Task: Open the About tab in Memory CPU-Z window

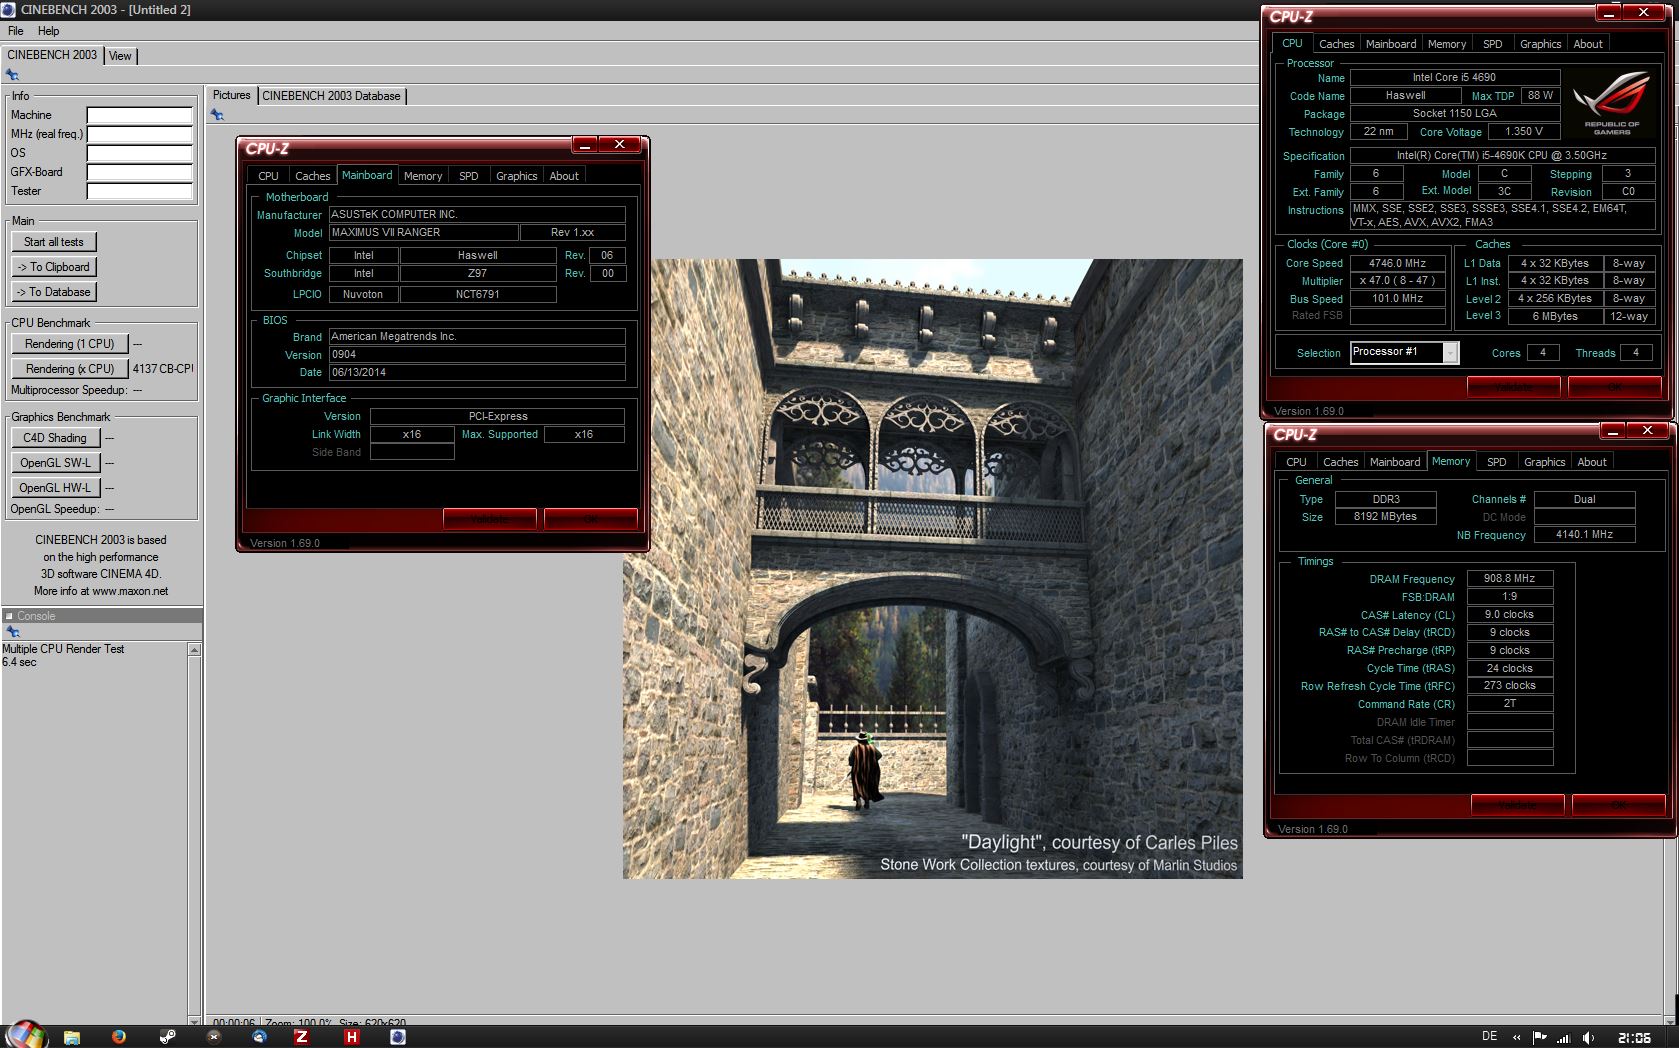Action: [1592, 462]
